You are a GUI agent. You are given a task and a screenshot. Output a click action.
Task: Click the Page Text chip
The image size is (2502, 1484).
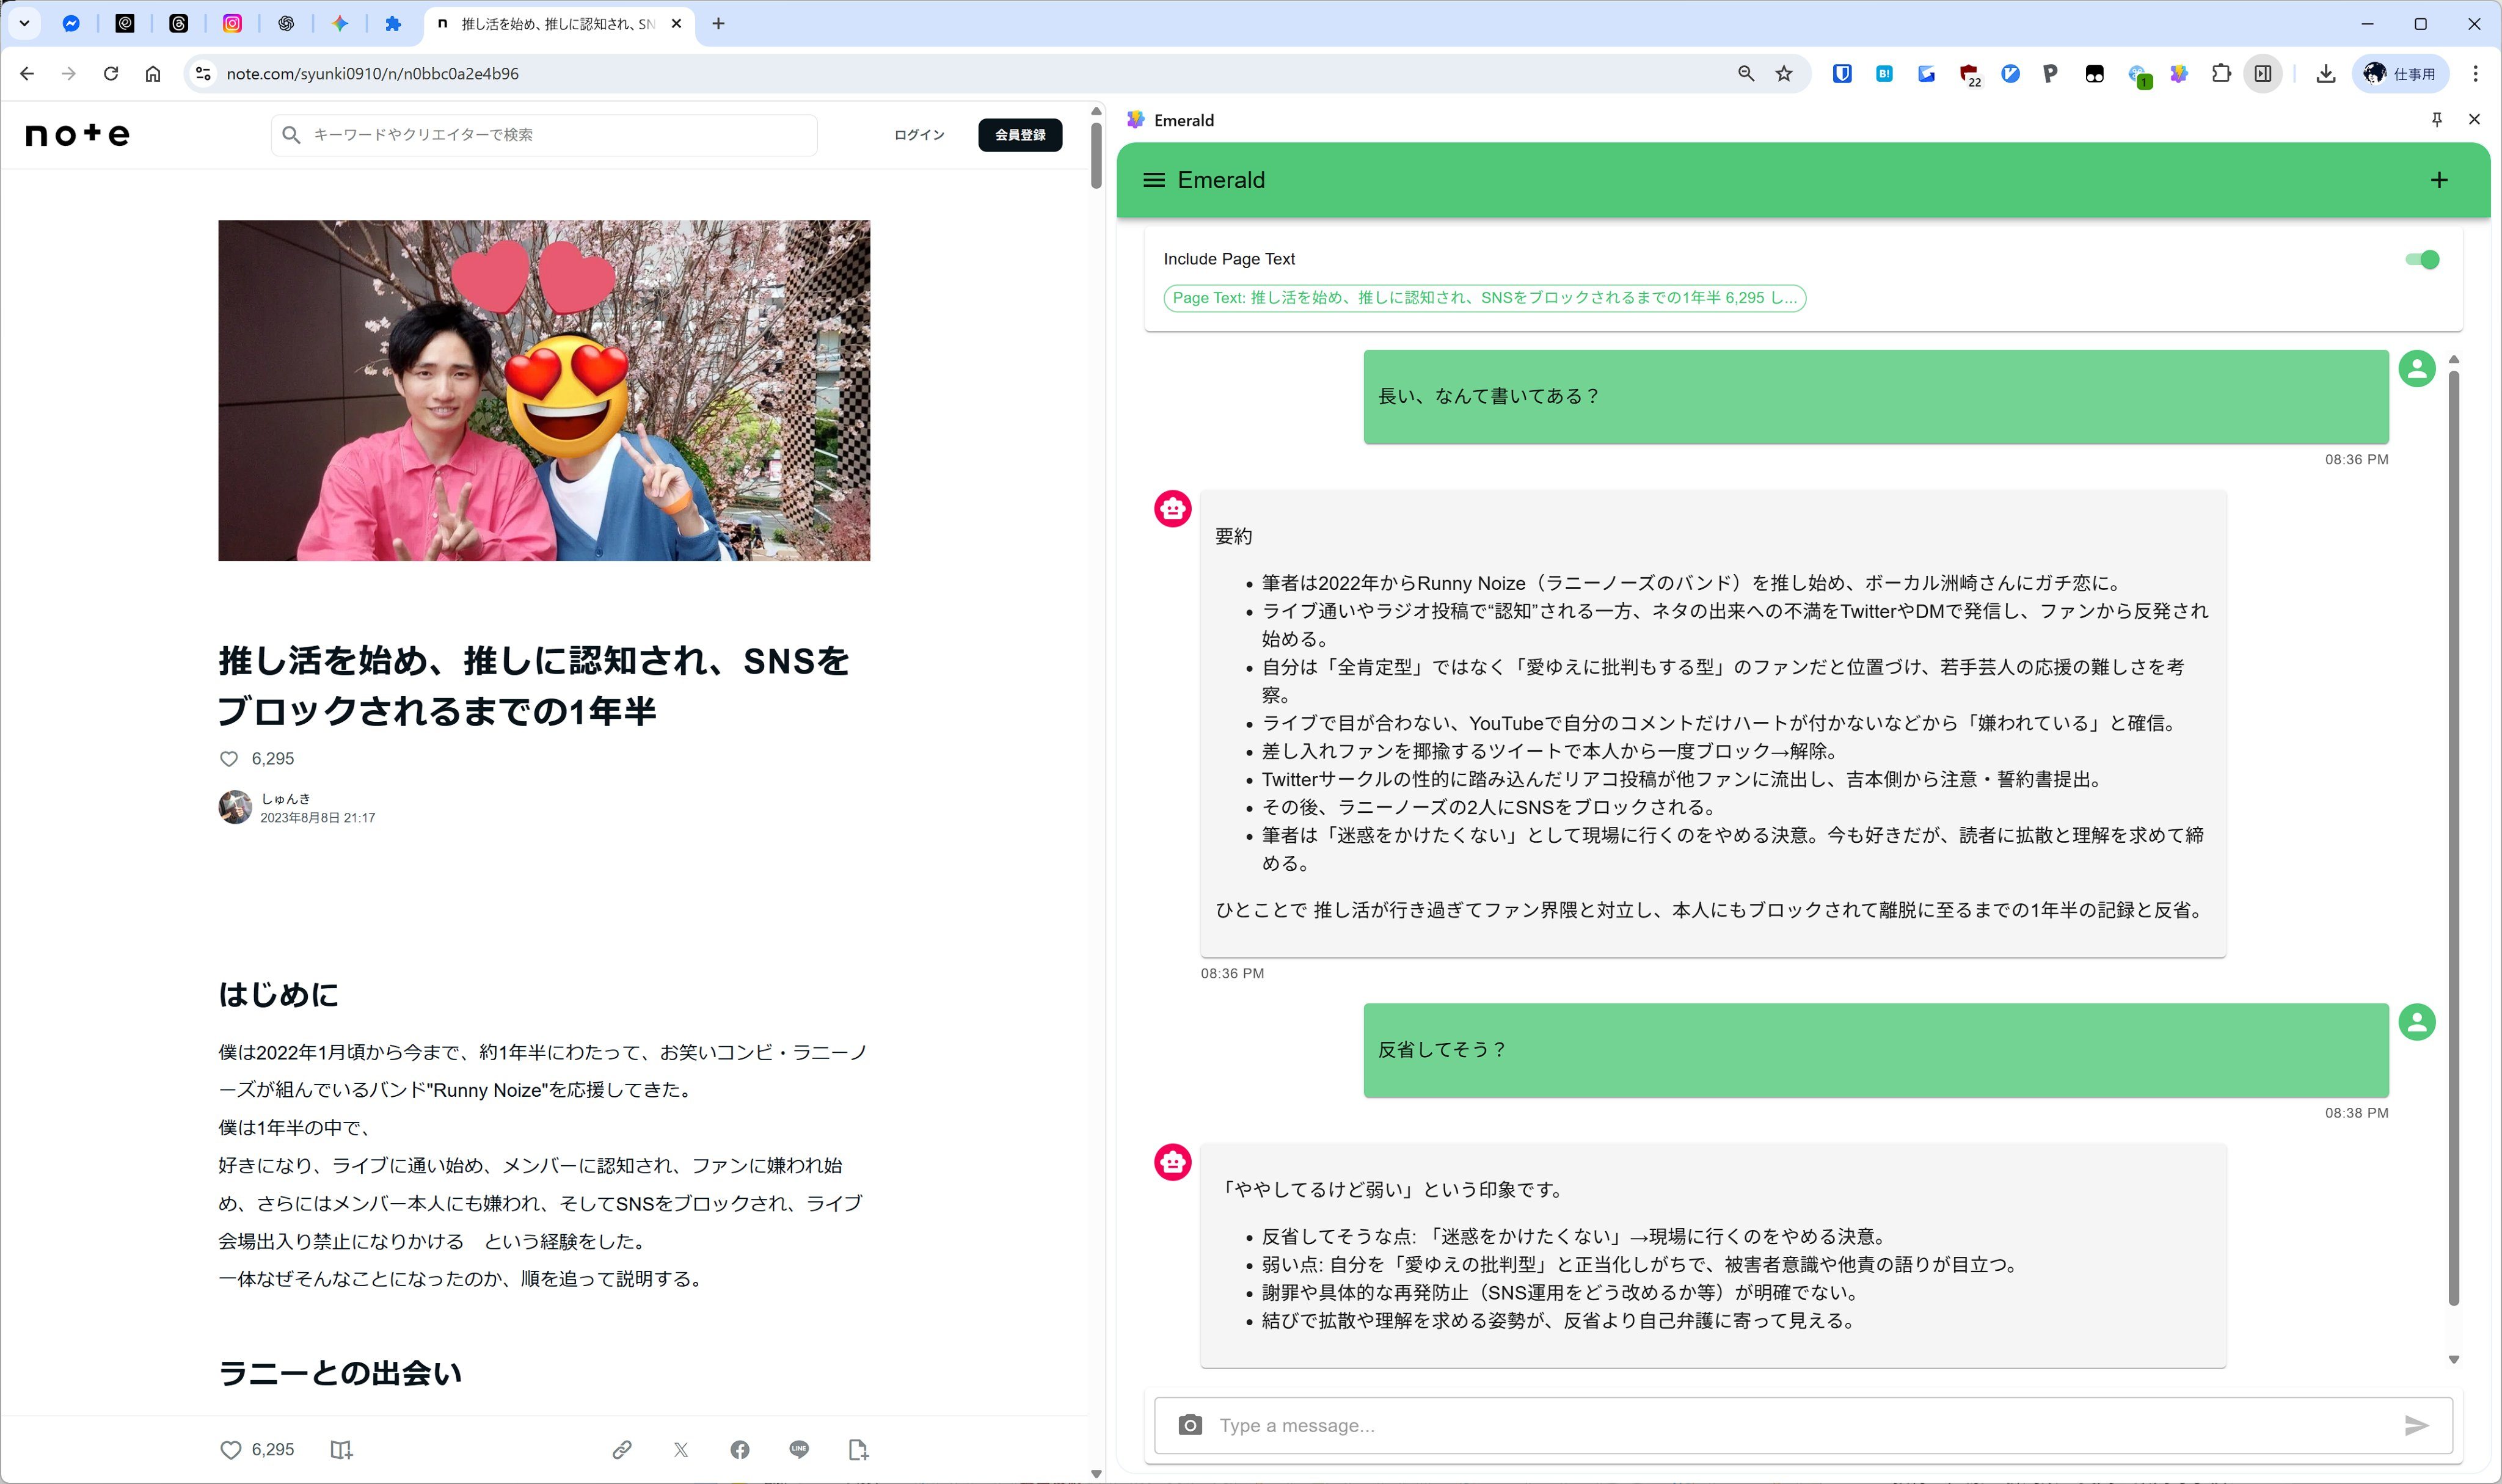tap(1484, 297)
